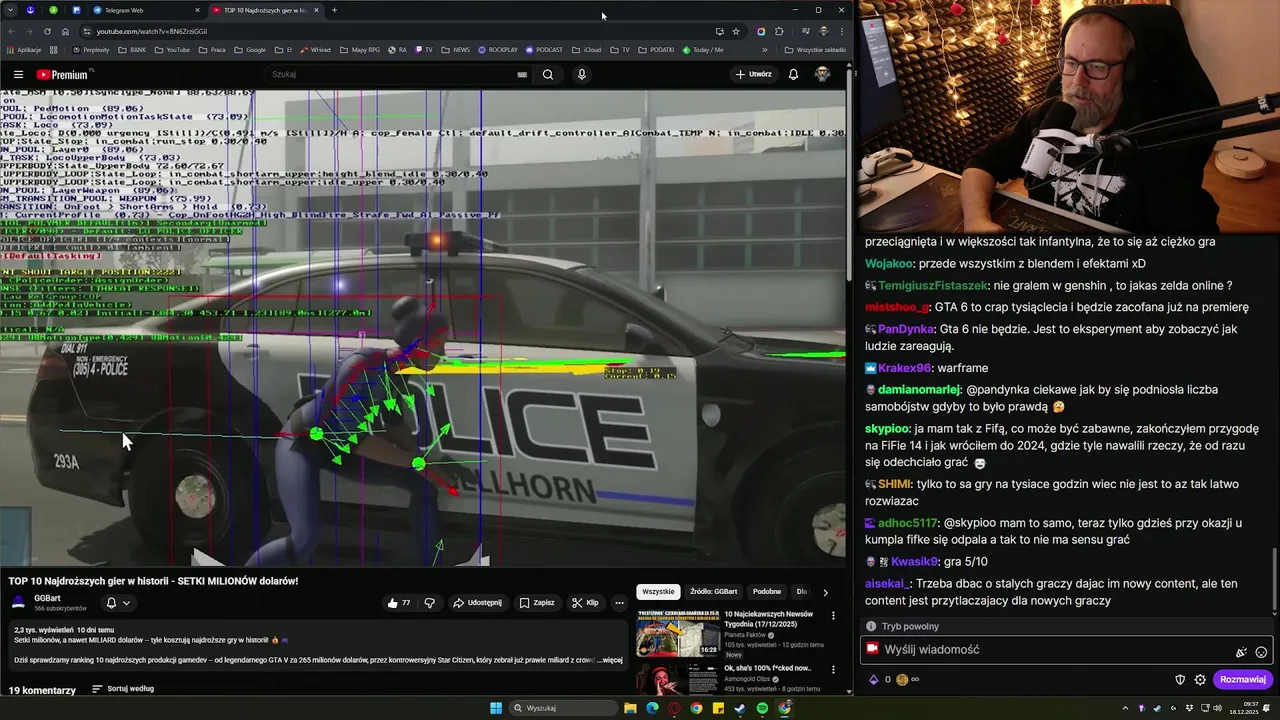Open Sortuj według comments sorting

(x=123, y=689)
